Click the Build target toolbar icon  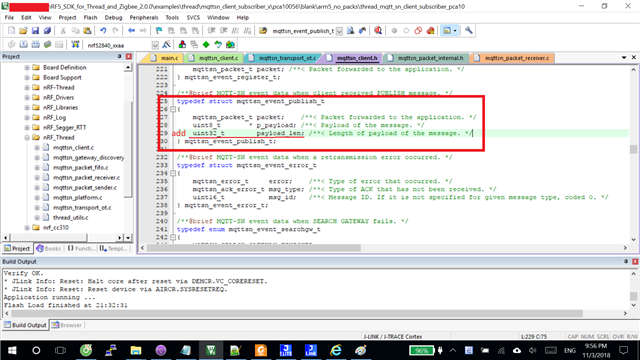tap(24, 44)
